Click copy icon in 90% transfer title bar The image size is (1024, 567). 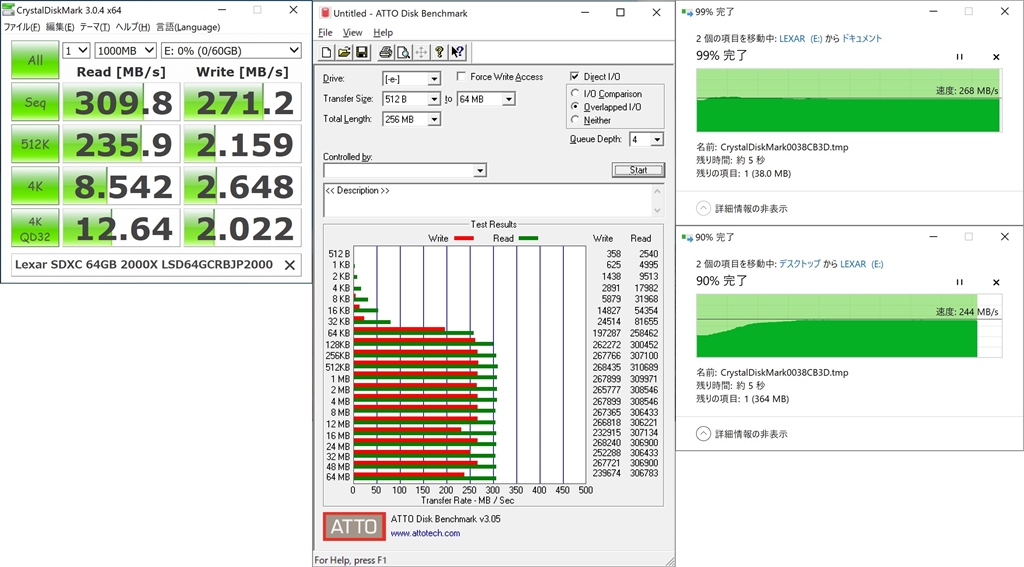687,238
